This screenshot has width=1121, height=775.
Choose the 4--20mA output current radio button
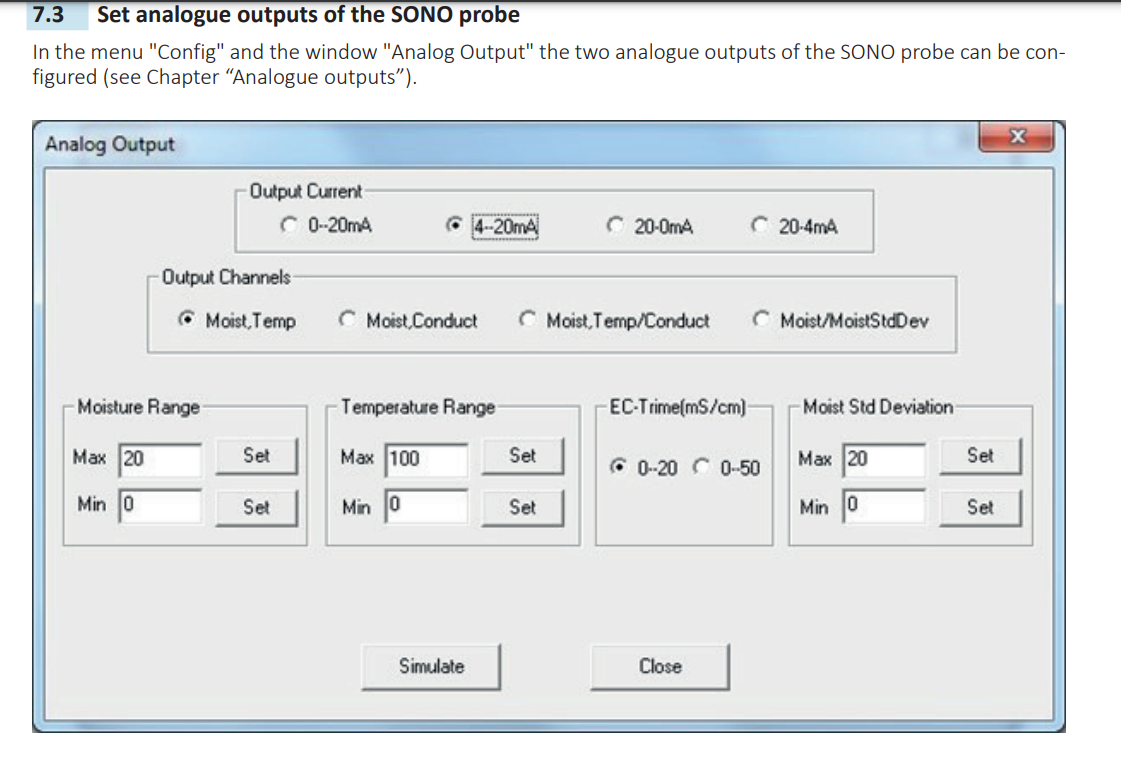[457, 226]
